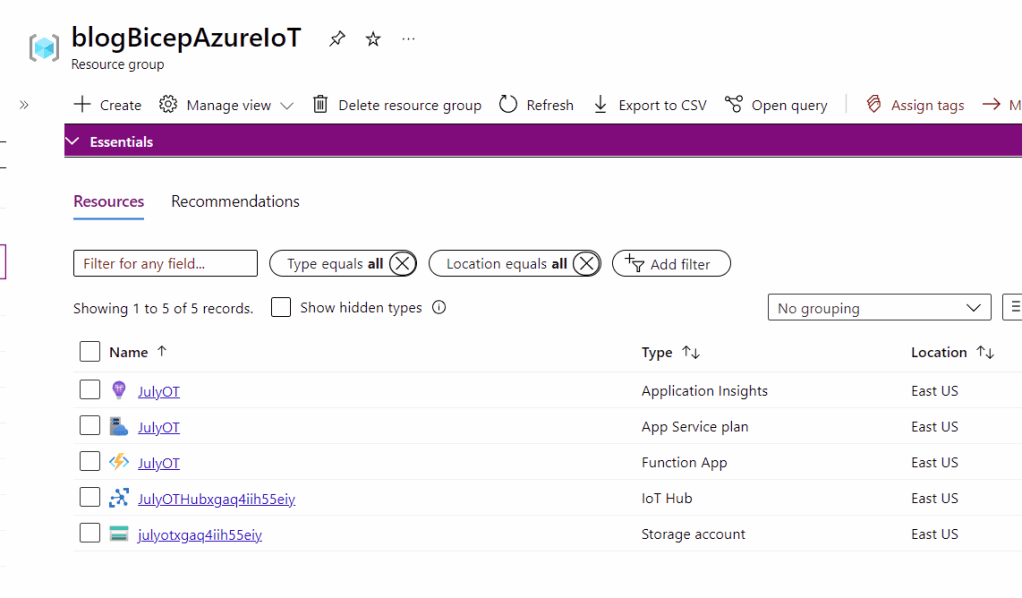The width and height of the screenshot is (1022, 598).
Task: Clear the Location equals all filter
Action: (586, 264)
